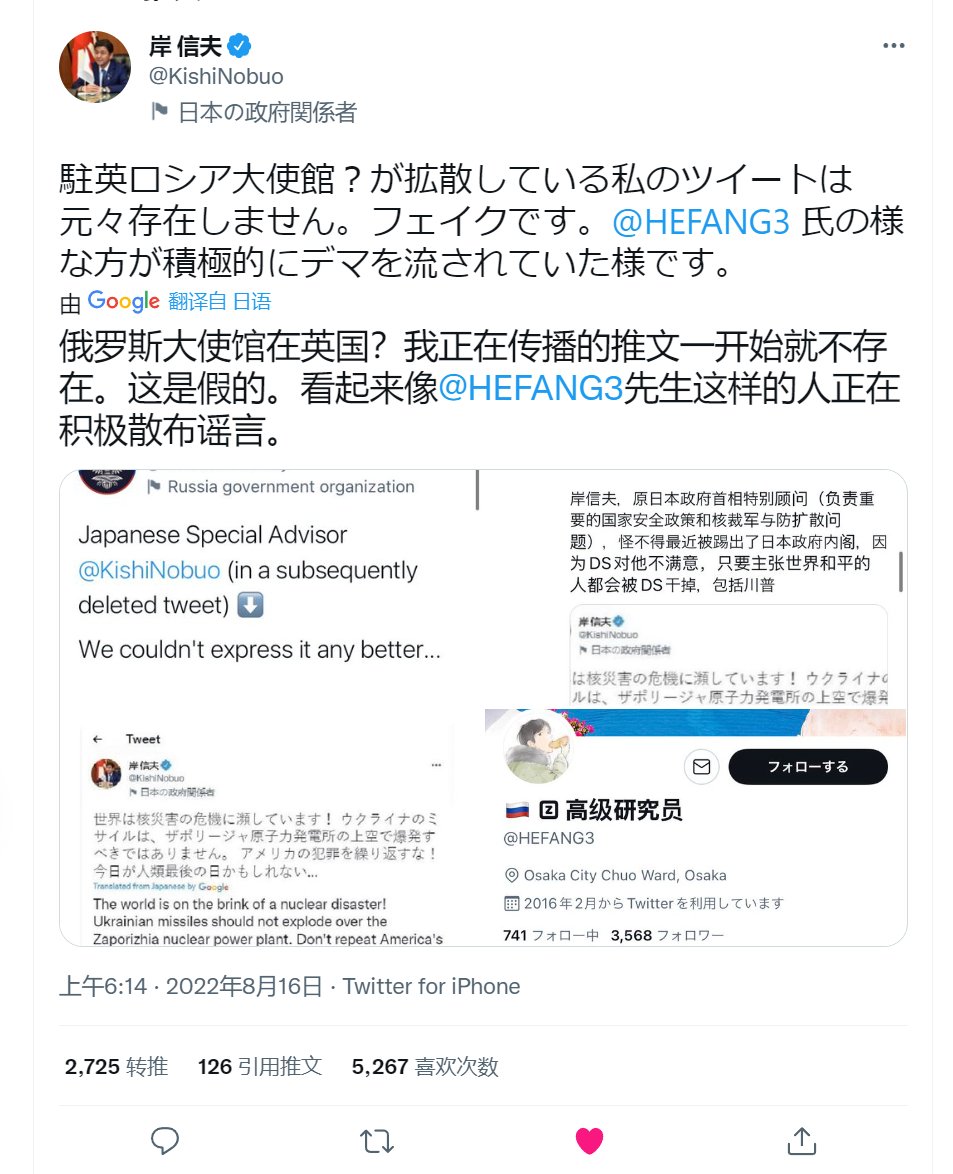View the 5,267 喜欢次数 likes list

coord(425,1066)
